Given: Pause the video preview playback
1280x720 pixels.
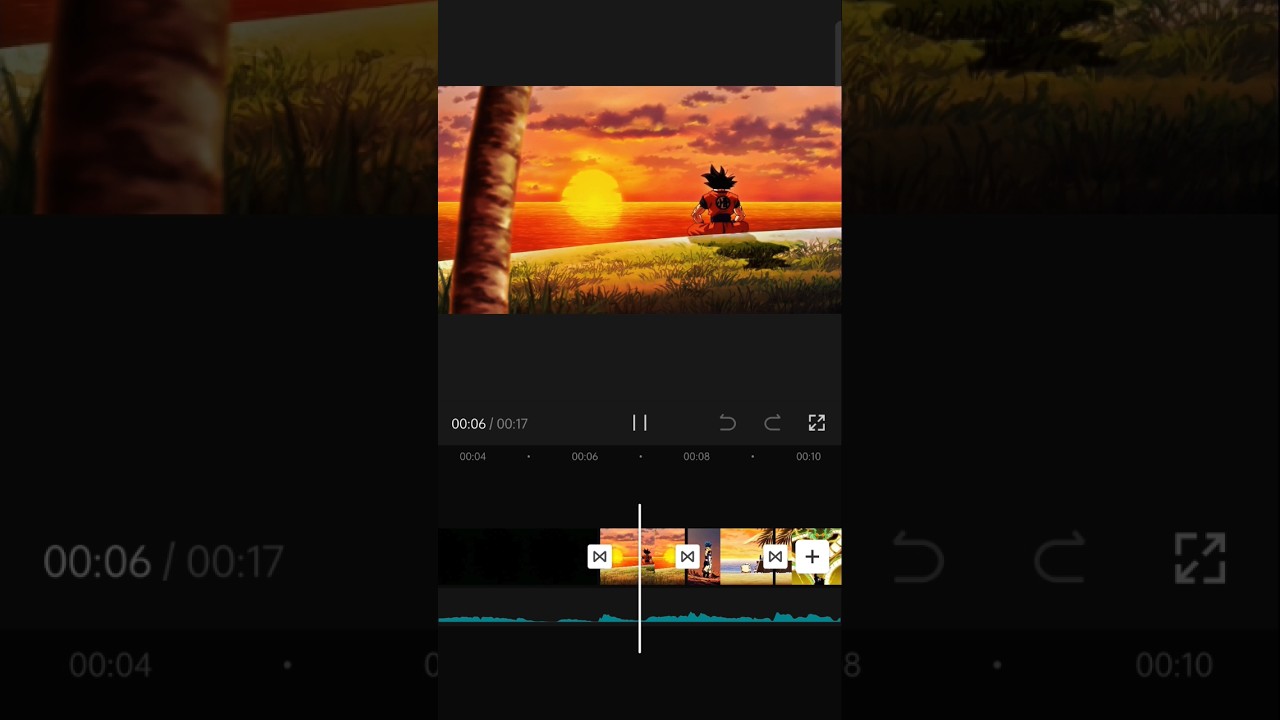Looking at the screenshot, I should [640, 423].
